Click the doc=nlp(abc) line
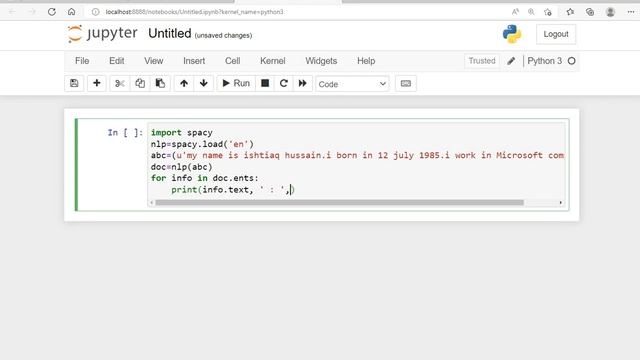This screenshot has height=360, width=640. [x=182, y=167]
